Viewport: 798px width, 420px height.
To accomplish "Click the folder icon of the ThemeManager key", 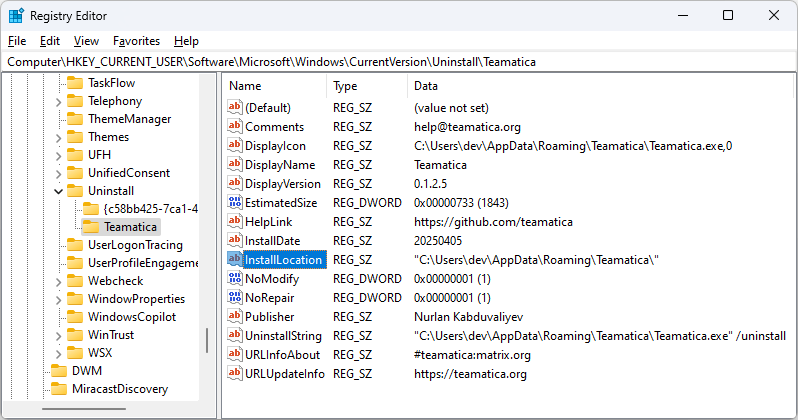I will click(x=75, y=119).
